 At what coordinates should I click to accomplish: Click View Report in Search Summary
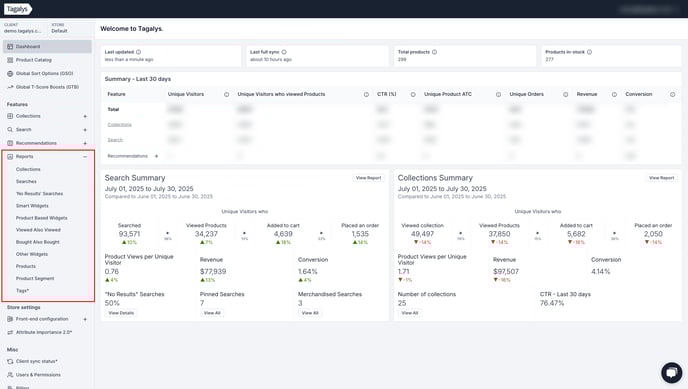pyautogui.click(x=369, y=178)
